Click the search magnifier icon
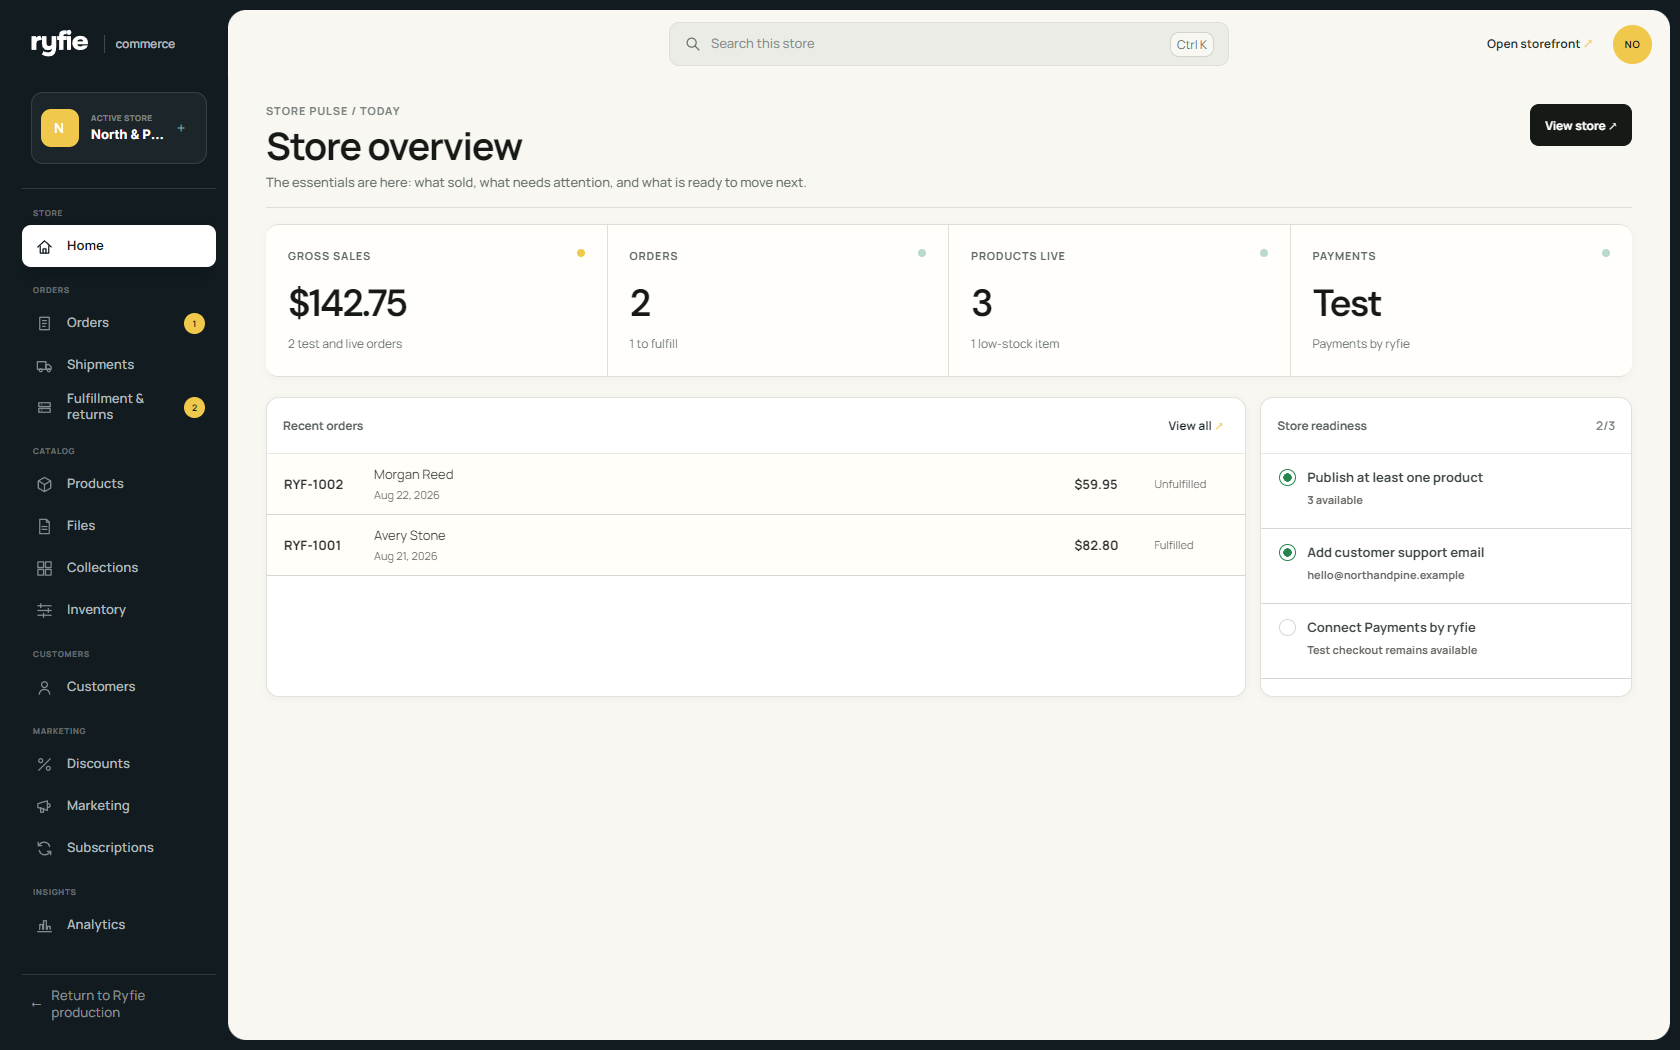The image size is (1680, 1050). [x=692, y=44]
